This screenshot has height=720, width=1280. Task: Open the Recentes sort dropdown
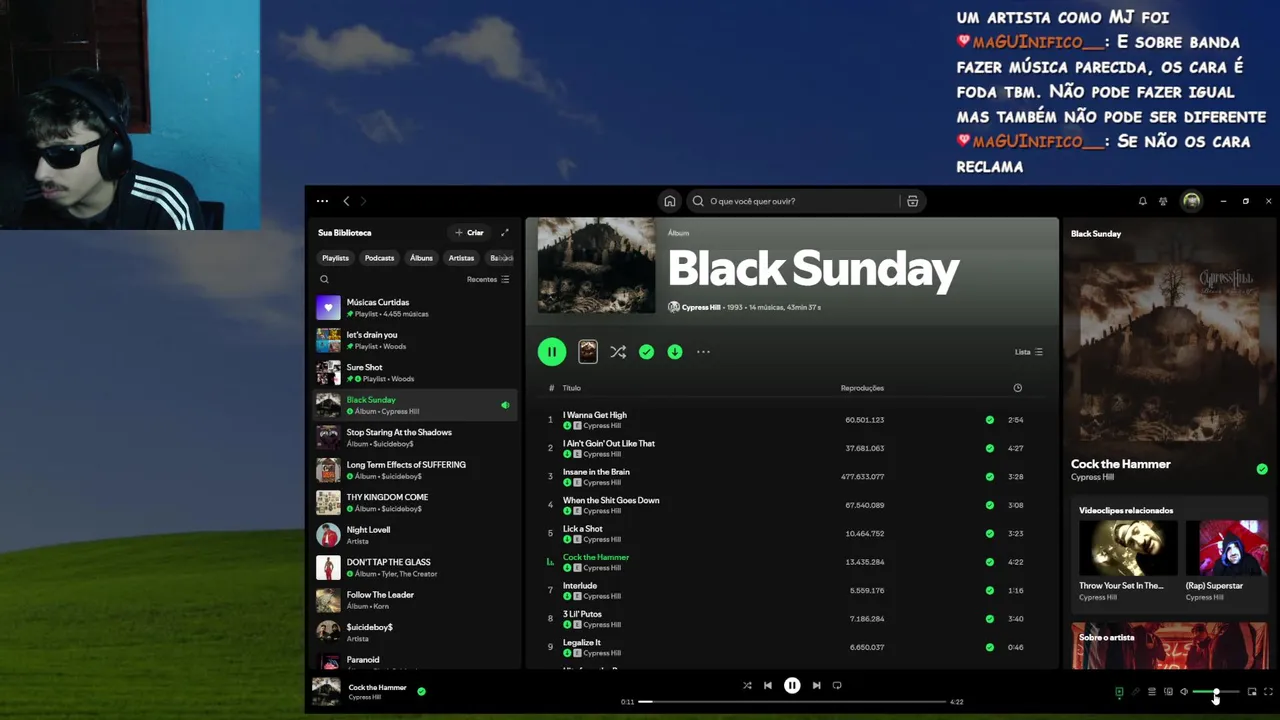[x=488, y=279]
